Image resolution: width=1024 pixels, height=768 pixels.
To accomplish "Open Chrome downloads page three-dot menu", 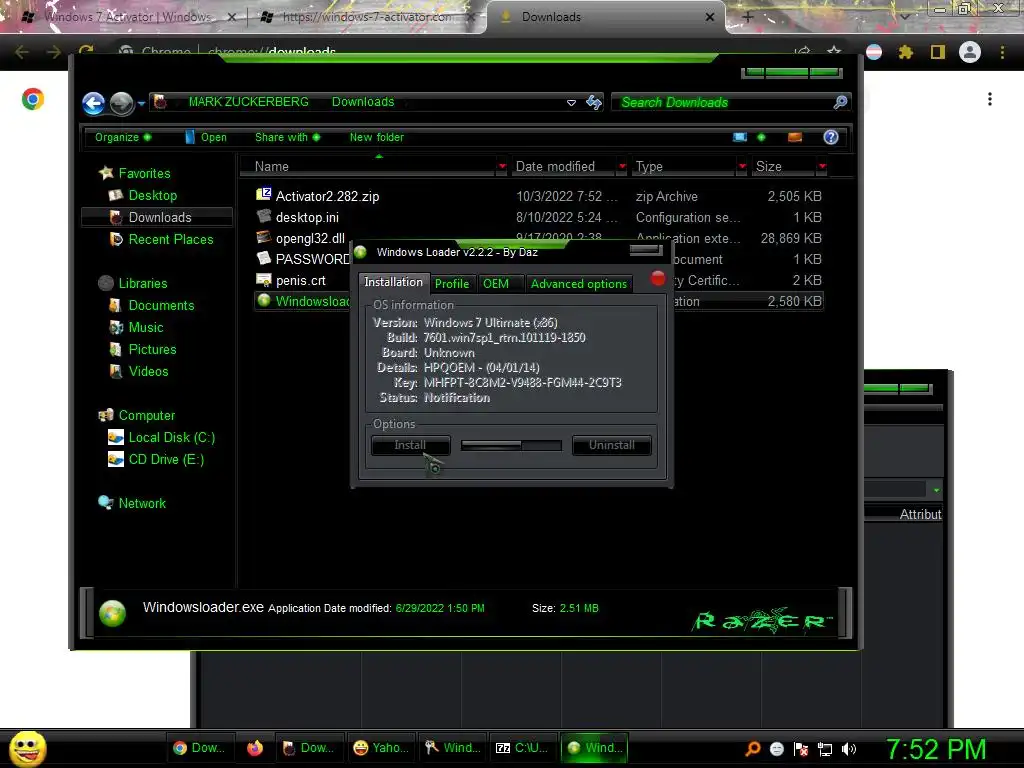I will pyautogui.click(x=990, y=99).
